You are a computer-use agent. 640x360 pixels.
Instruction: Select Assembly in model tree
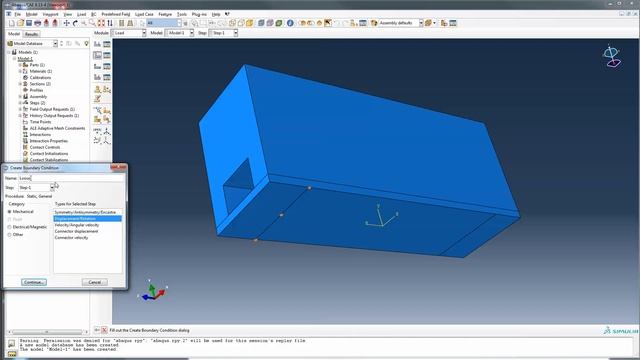point(38,97)
